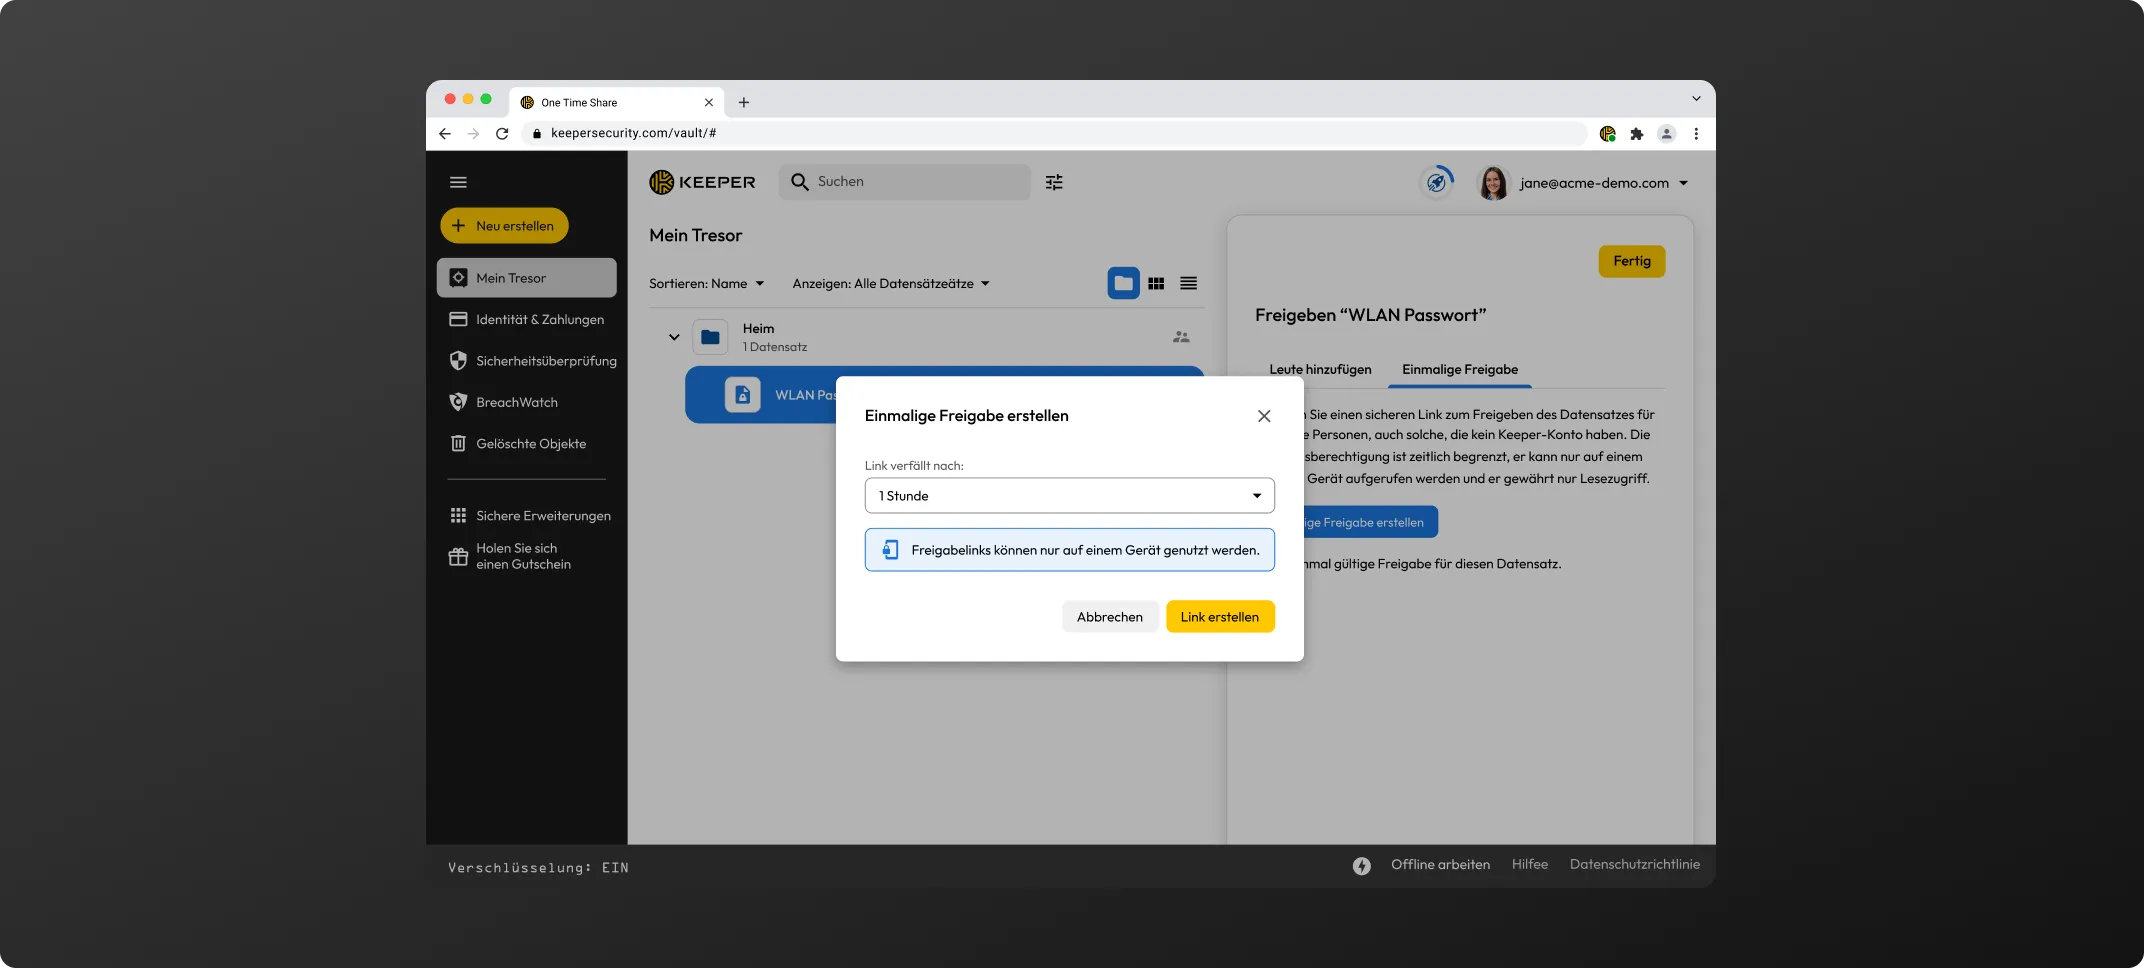Click the Fertig button
Screen dimensions: 2144x968
pos(1632,261)
